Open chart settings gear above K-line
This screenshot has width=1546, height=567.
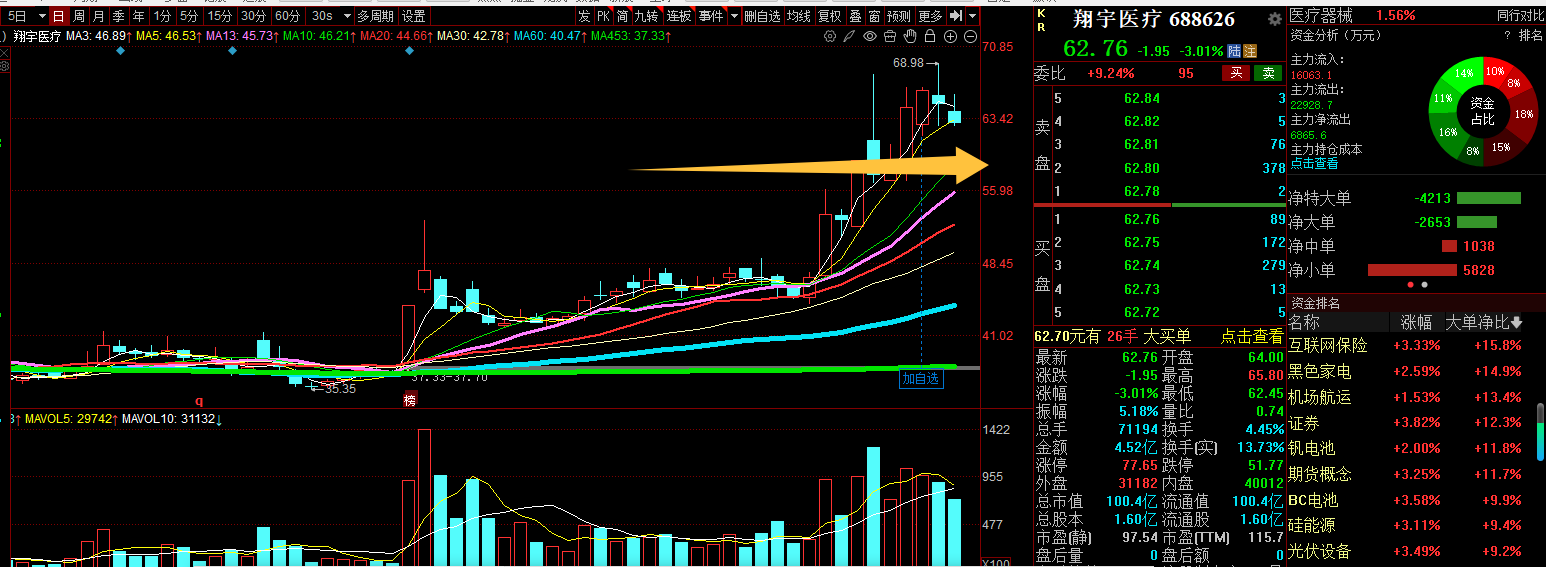[830, 36]
